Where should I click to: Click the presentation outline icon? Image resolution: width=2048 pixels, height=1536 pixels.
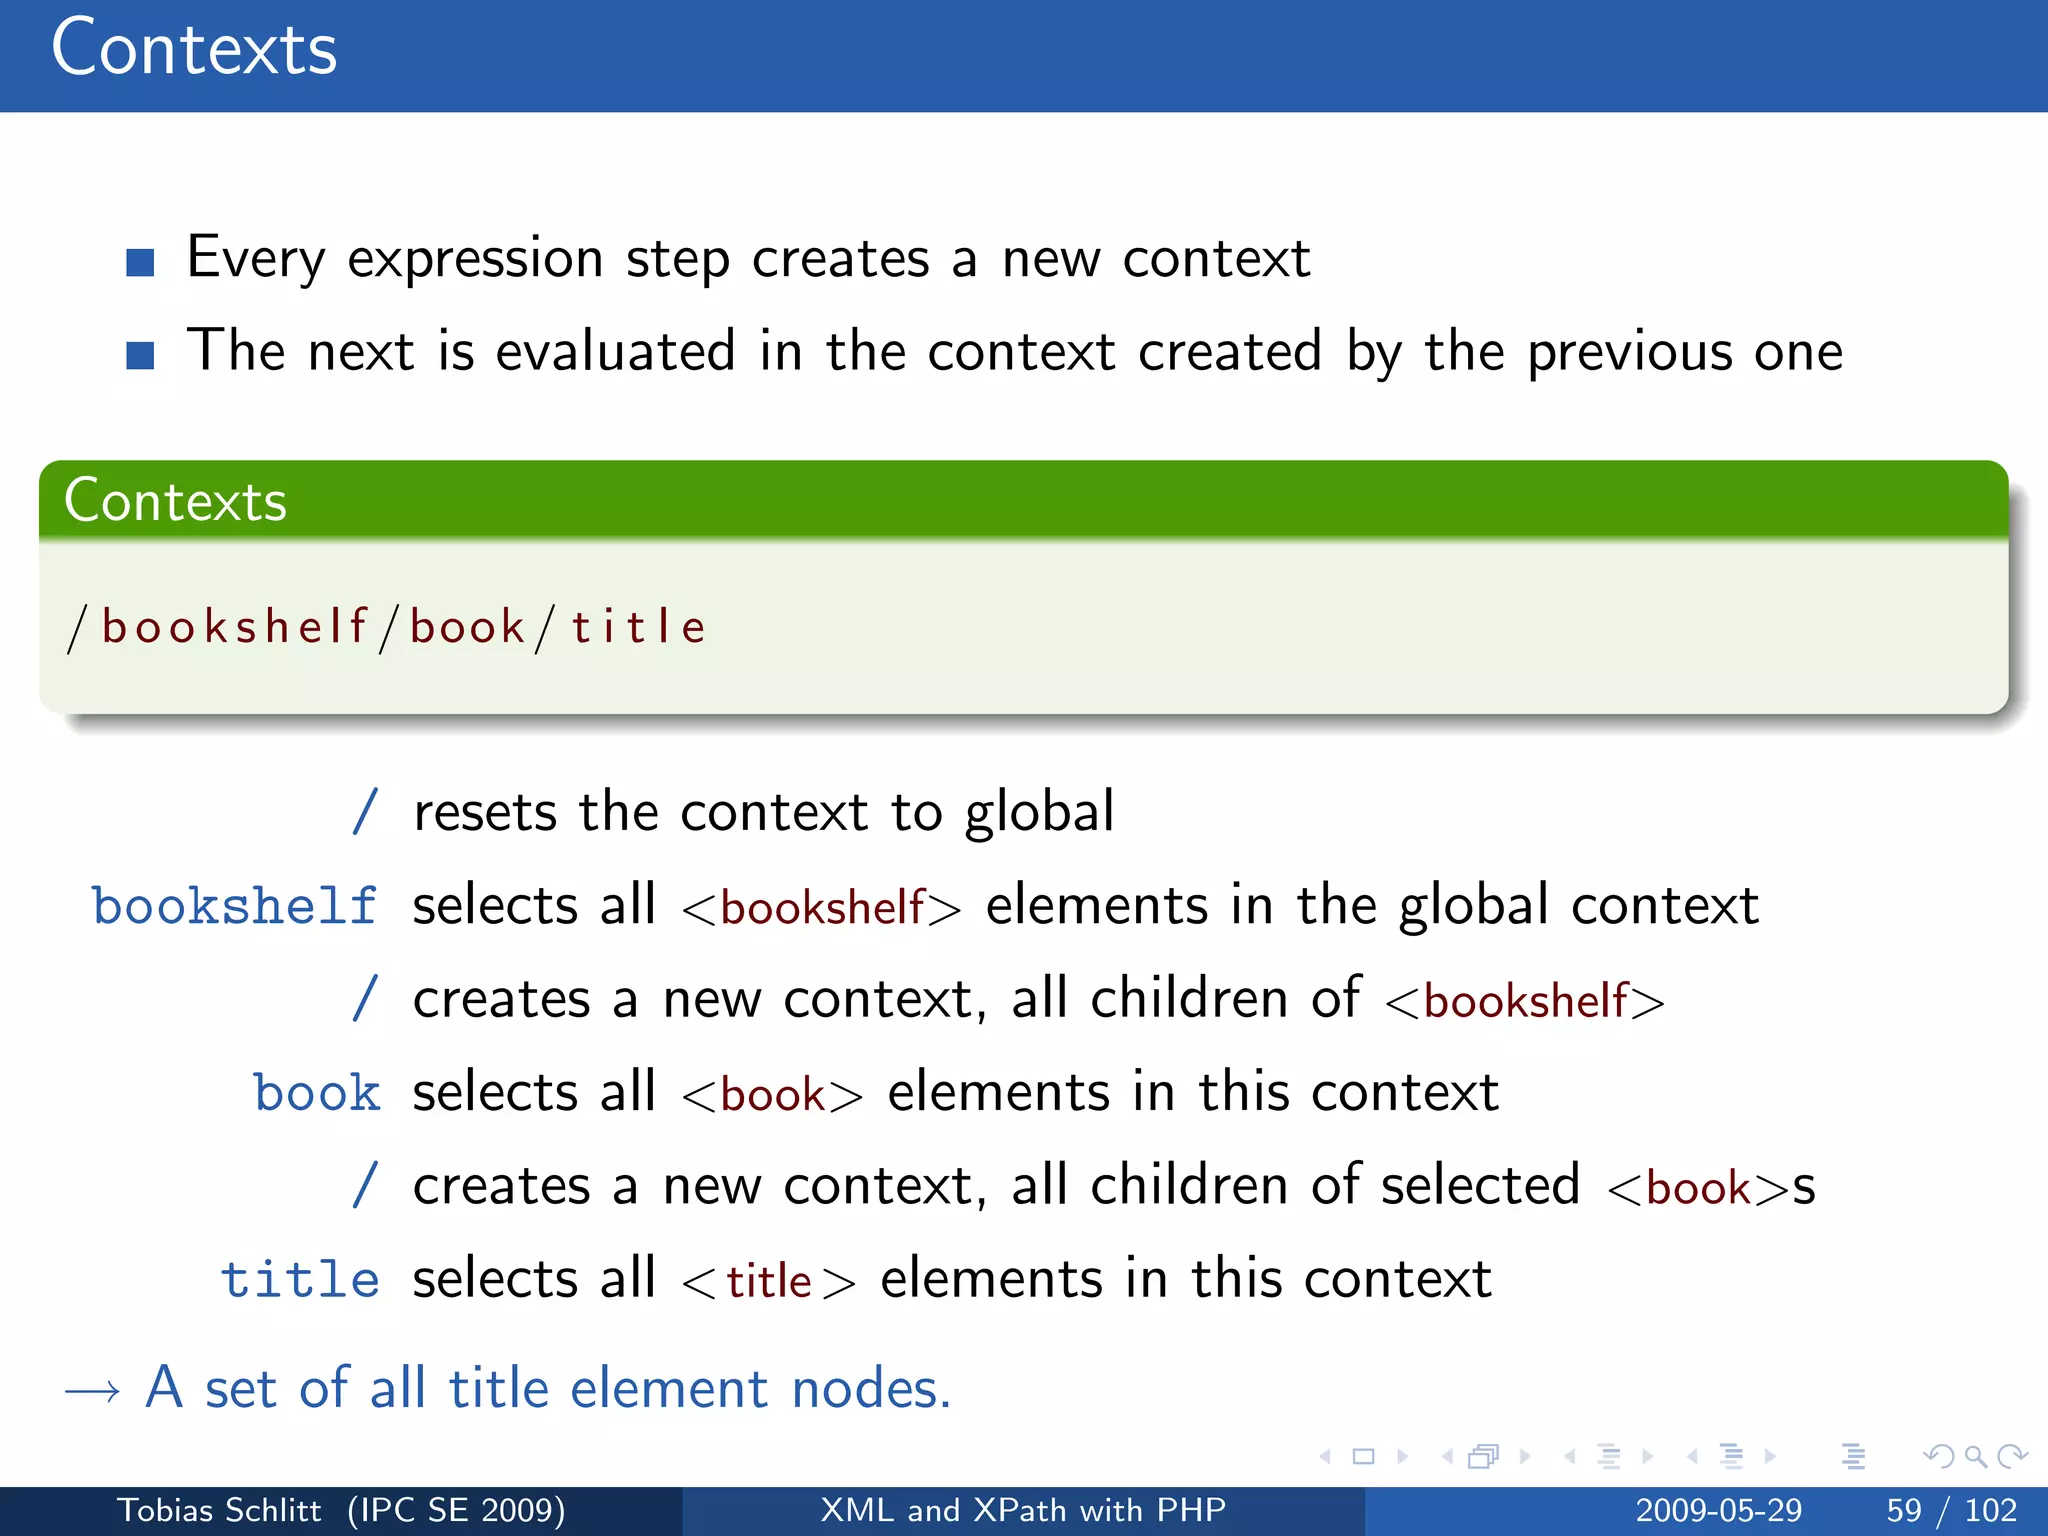tap(1853, 1457)
